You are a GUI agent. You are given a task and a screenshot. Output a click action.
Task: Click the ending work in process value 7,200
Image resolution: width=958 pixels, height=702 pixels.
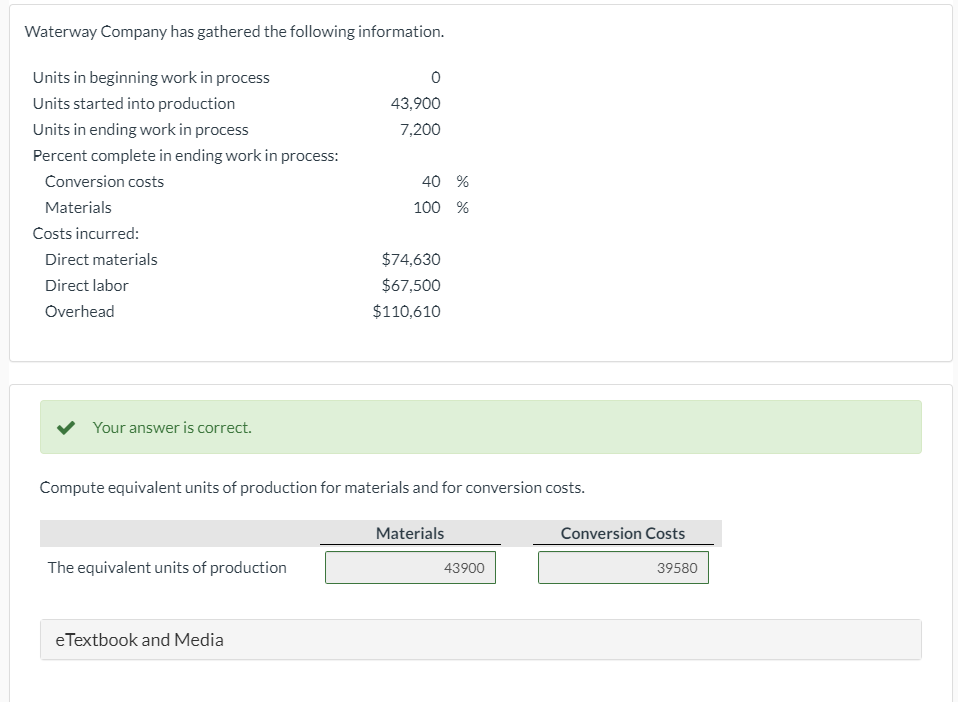click(420, 130)
